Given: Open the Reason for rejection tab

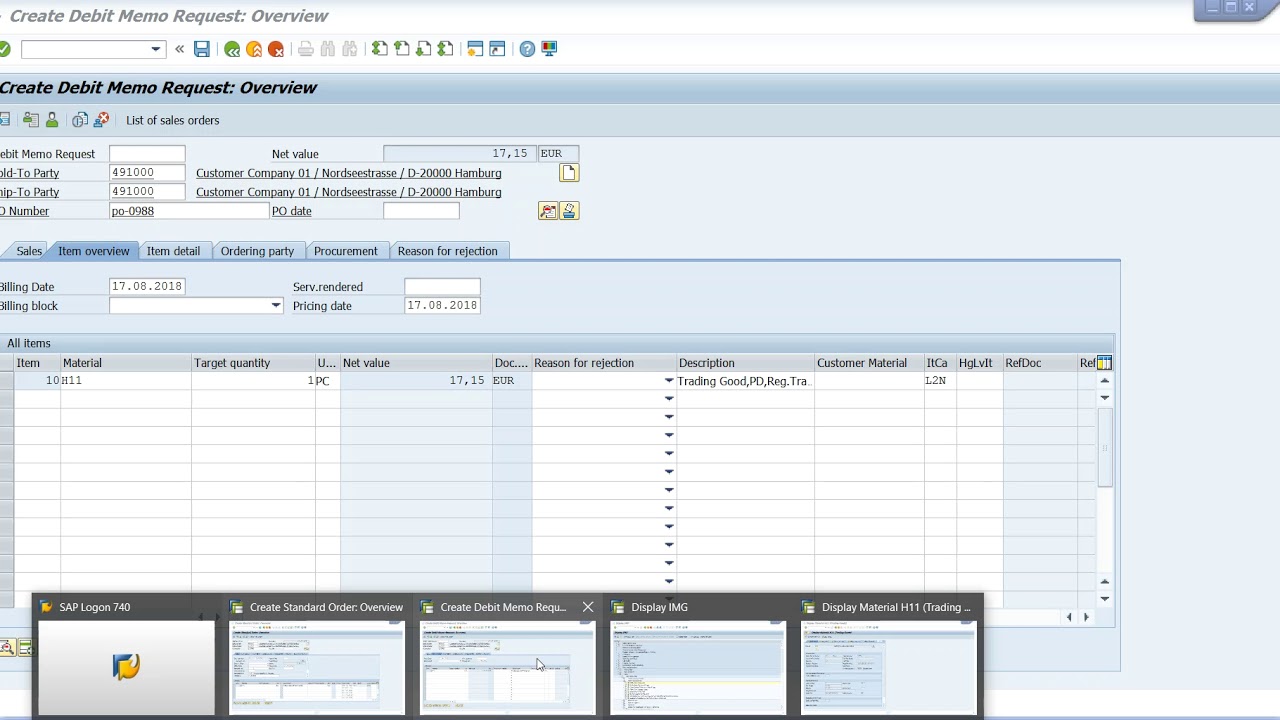Looking at the screenshot, I should 447,251.
